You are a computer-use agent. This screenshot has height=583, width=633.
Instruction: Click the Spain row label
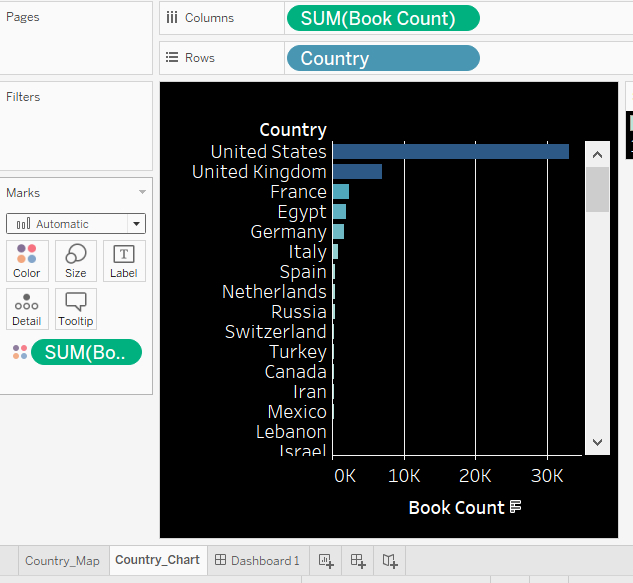[x=303, y=272]
